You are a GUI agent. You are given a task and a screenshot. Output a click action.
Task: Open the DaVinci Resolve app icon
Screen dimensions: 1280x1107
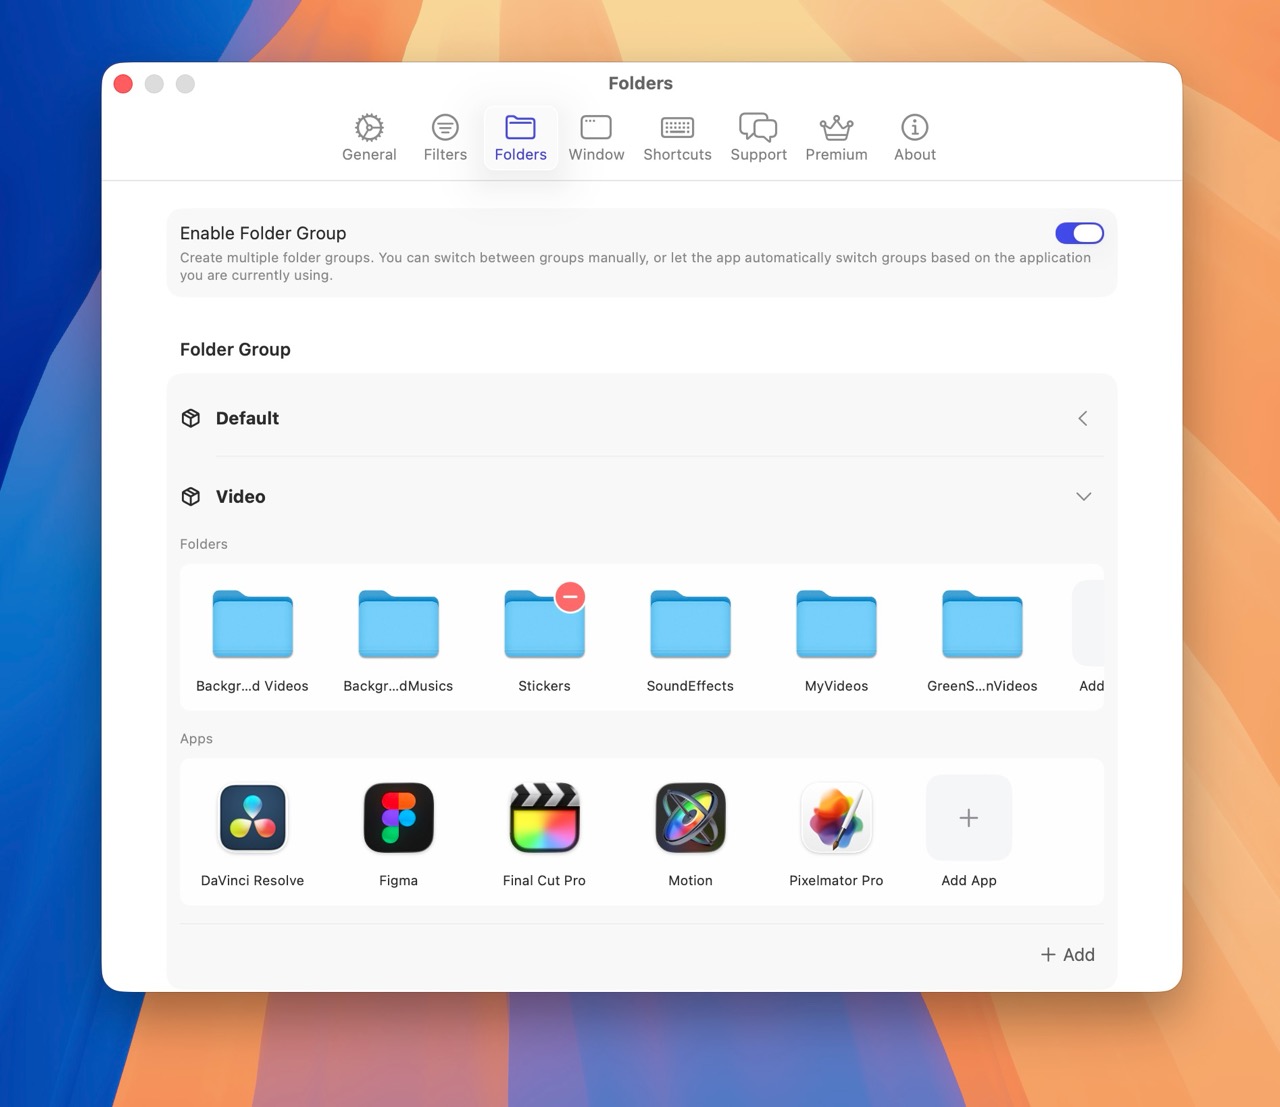coord(252,817)
